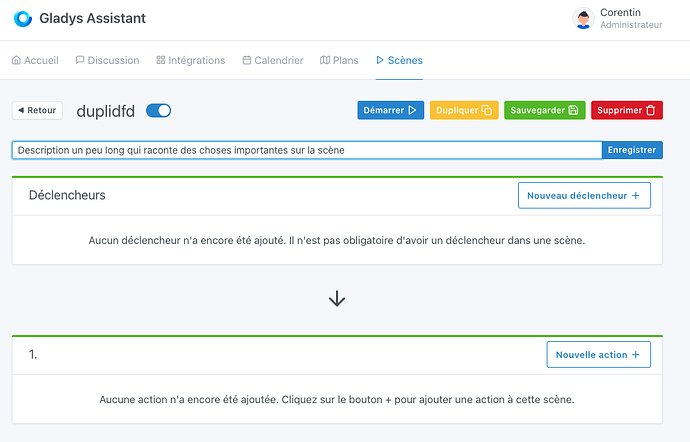The image size is (690, 442).
Task: Toggle the duplidfd scene active switch
Action: (x=158, y=110)
